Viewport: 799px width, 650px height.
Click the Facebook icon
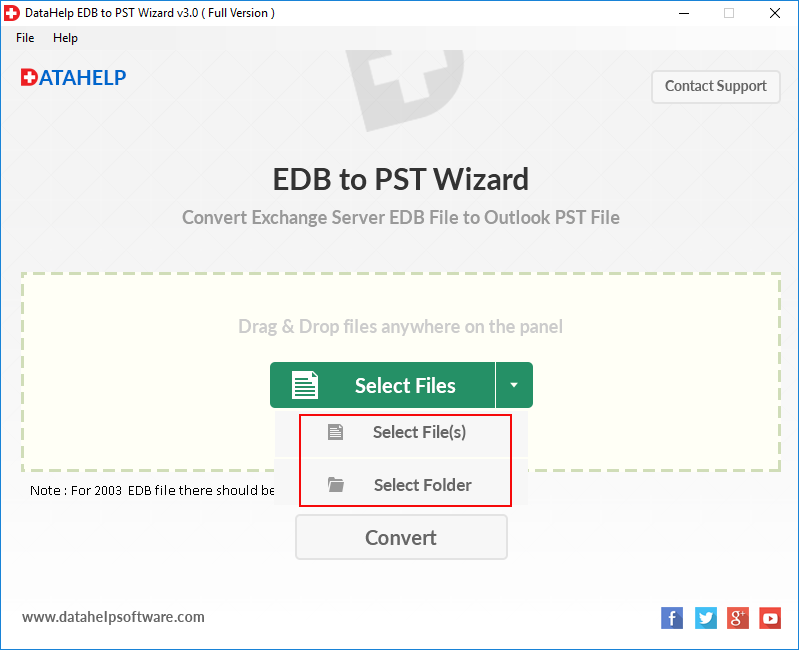672,618
